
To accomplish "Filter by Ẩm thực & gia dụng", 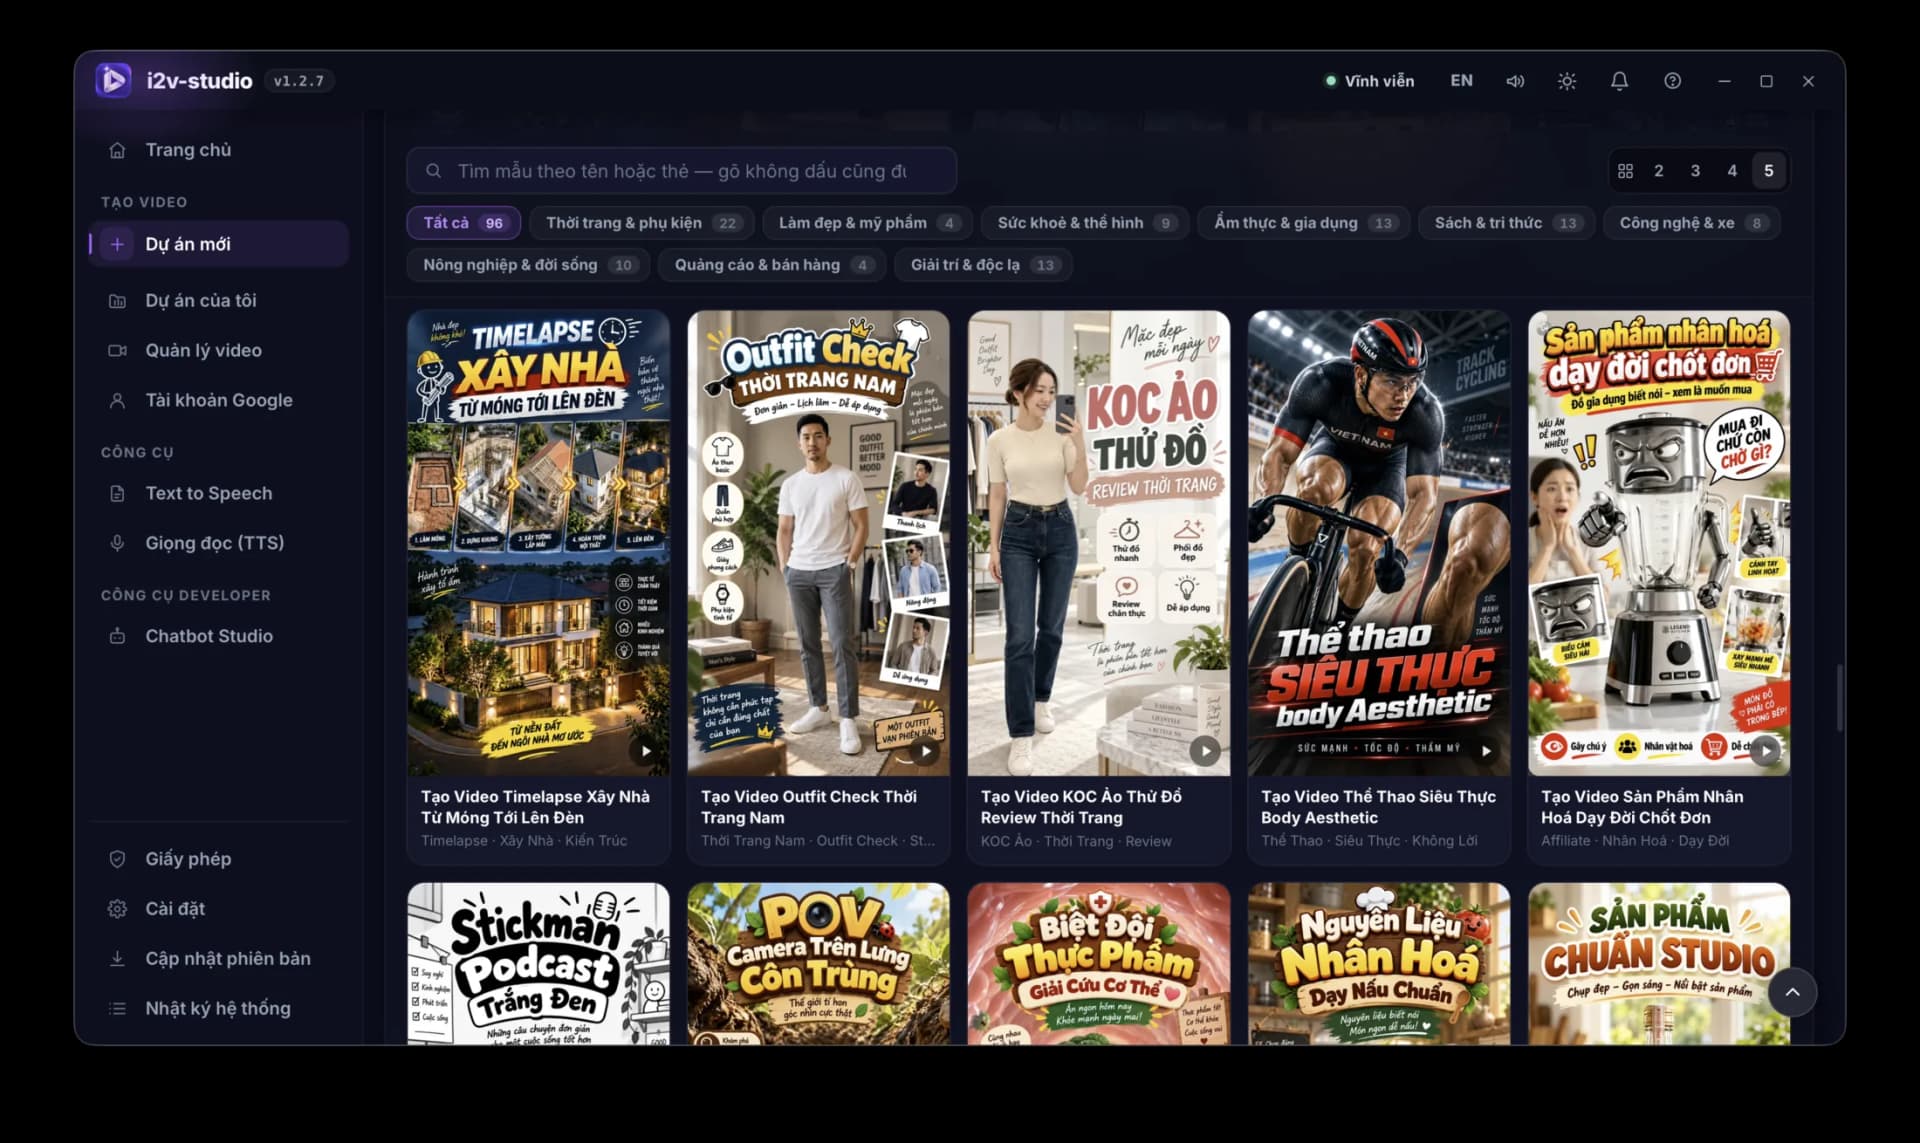I will (x=1304, y=223).
